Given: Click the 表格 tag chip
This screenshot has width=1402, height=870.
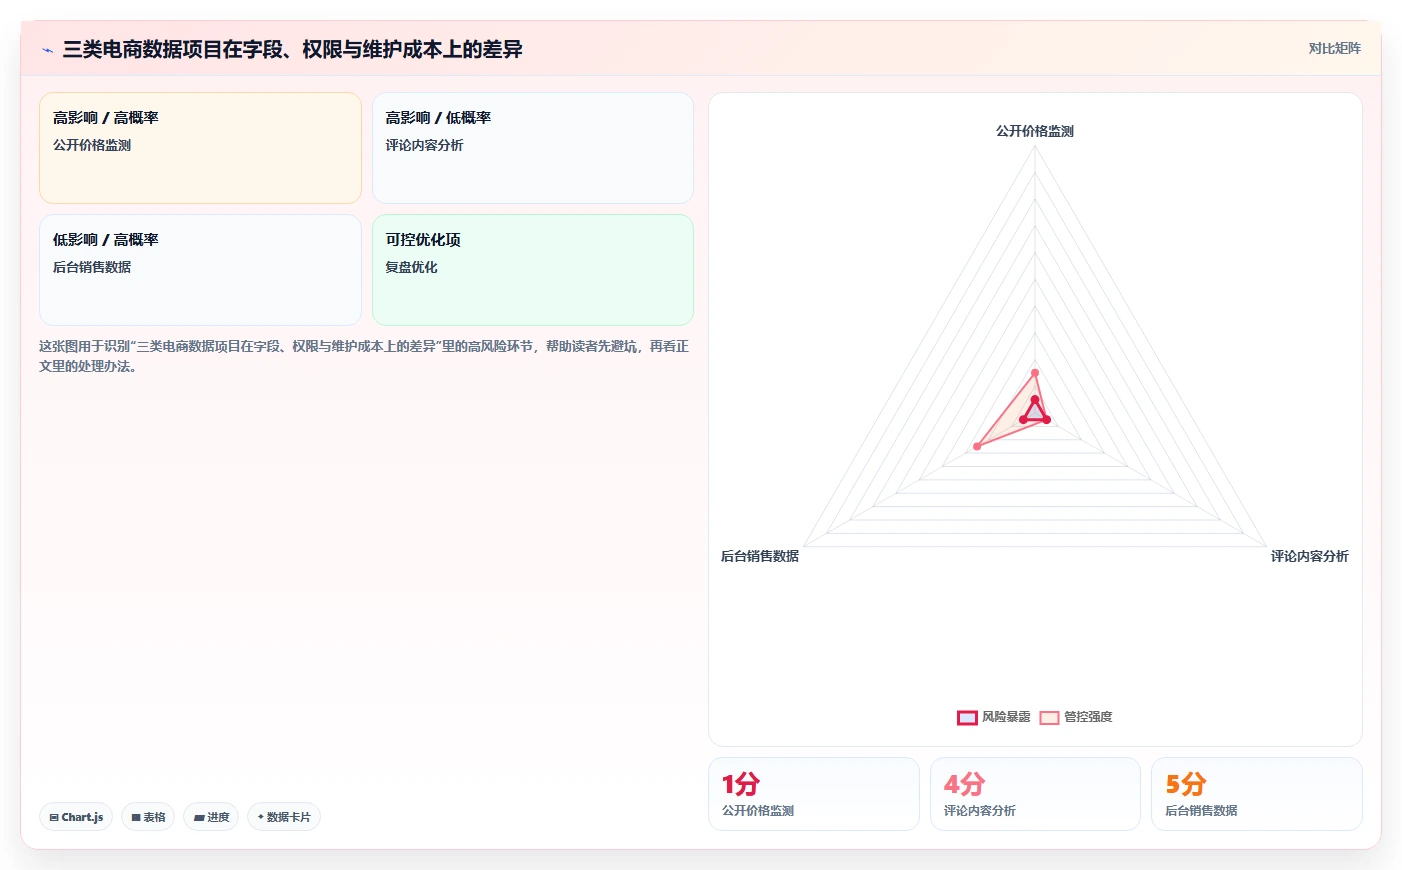Looking at the screenshot, I should (x=148, y=817).
